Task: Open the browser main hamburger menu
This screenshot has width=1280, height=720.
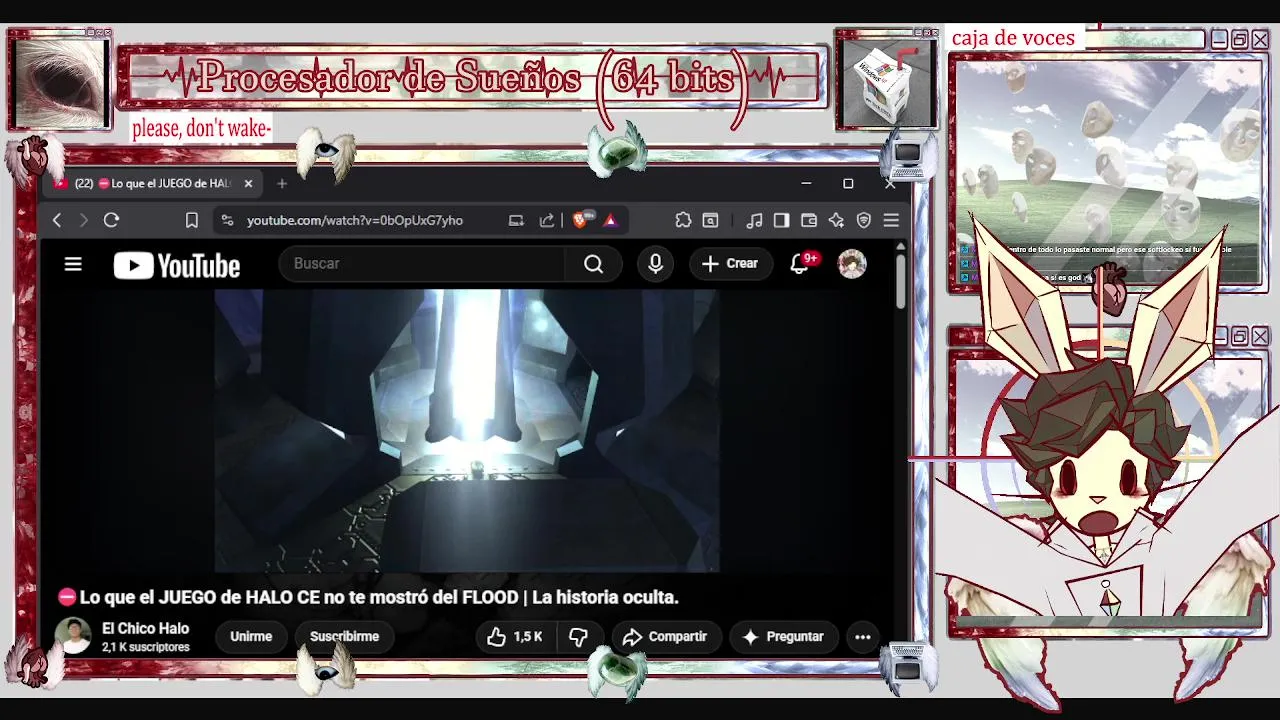Action: tap(891, 220)
